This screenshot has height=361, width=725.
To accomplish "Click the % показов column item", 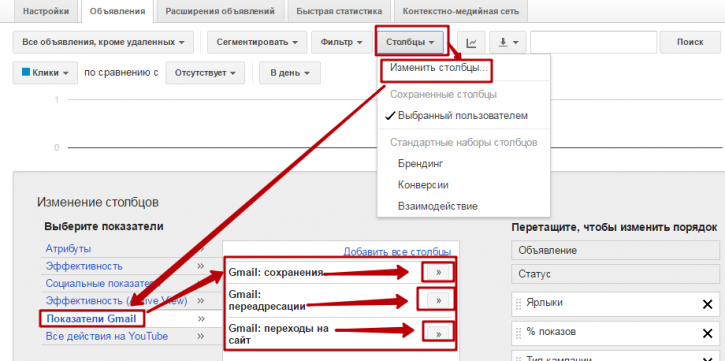I will tap(615, 333).
